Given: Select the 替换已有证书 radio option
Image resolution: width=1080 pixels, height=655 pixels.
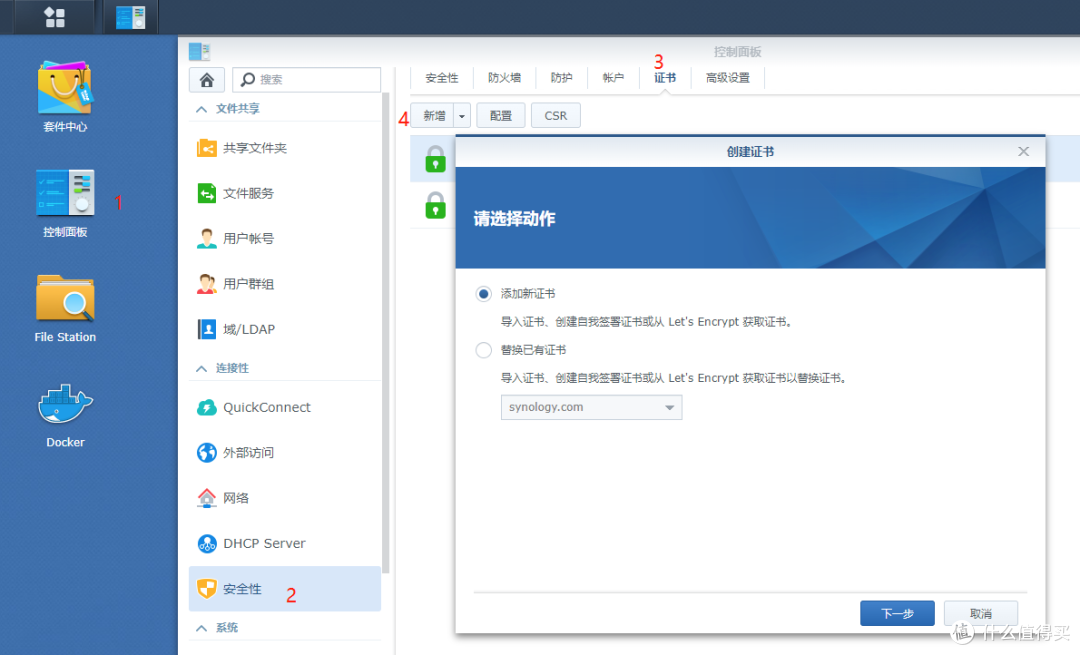Looking at the screenshot, I should [x=483, y=350].
